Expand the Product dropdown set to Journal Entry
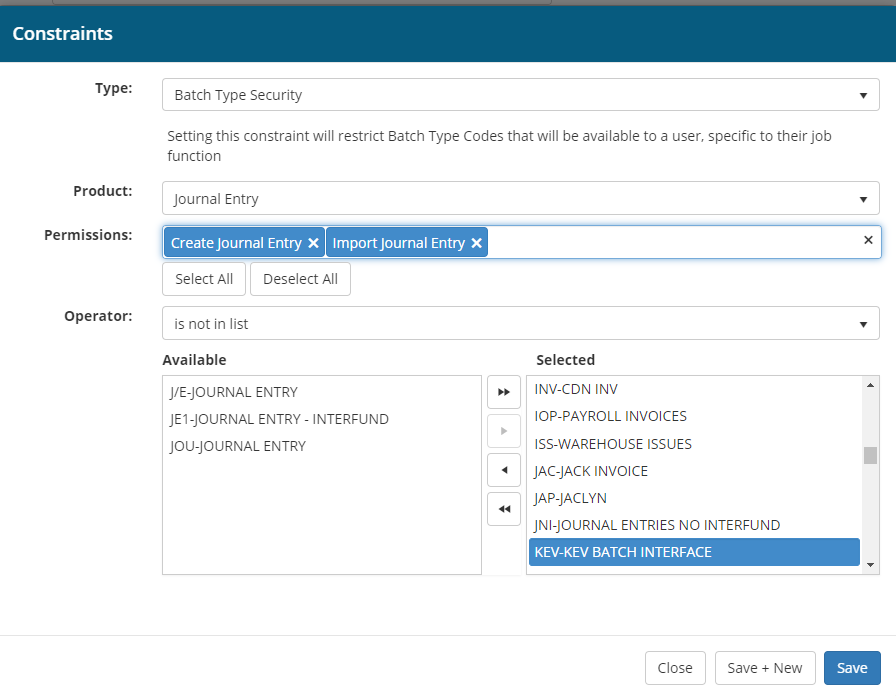896x696 pixels. pyautogui.click(x=520, y=198)
